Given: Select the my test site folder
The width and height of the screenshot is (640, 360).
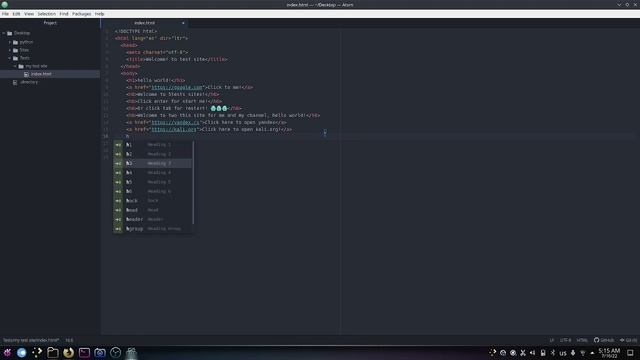Looking at the screenshot, I should tap(36, 66).
